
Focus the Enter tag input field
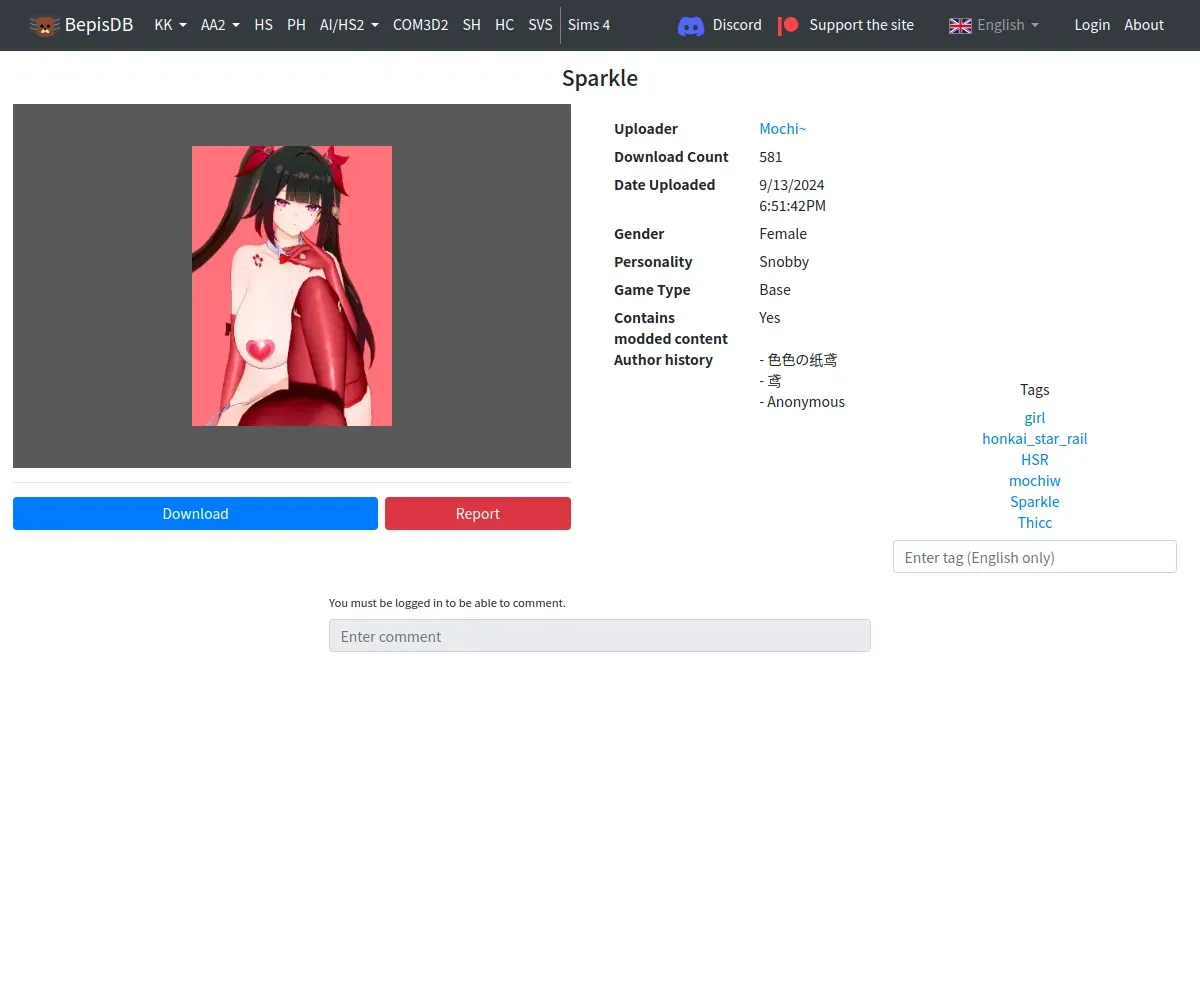(1035, 557)
